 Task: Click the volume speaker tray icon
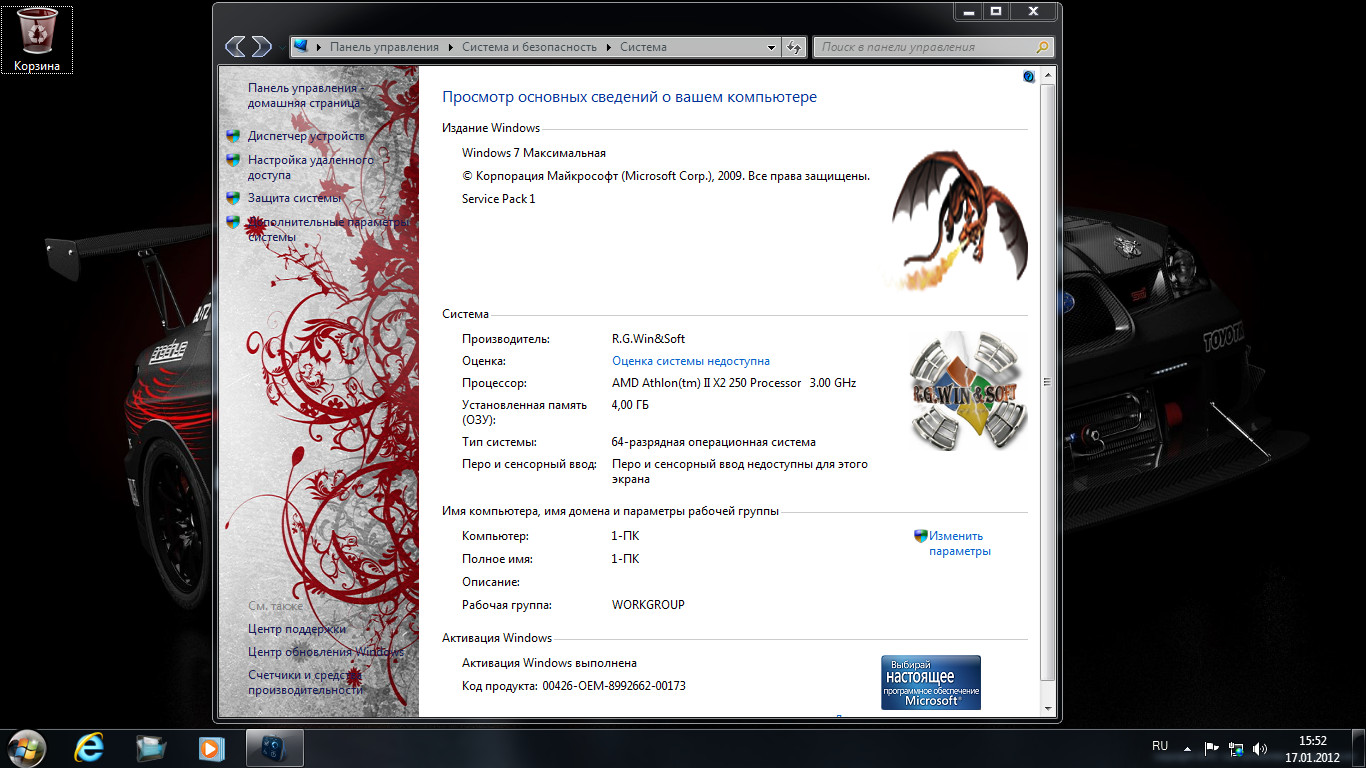tap(1260, 747)
